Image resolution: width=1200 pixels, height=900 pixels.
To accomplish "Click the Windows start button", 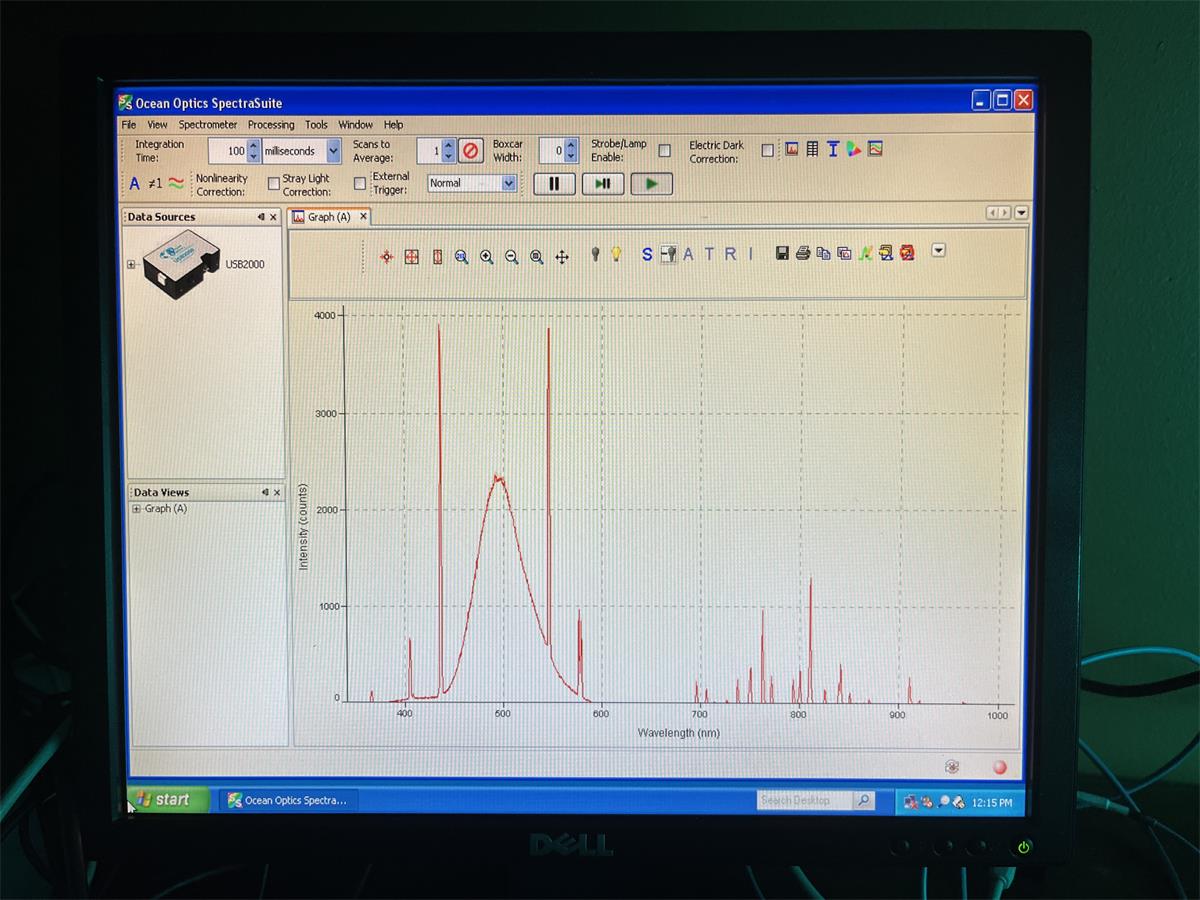I will 167,800.
